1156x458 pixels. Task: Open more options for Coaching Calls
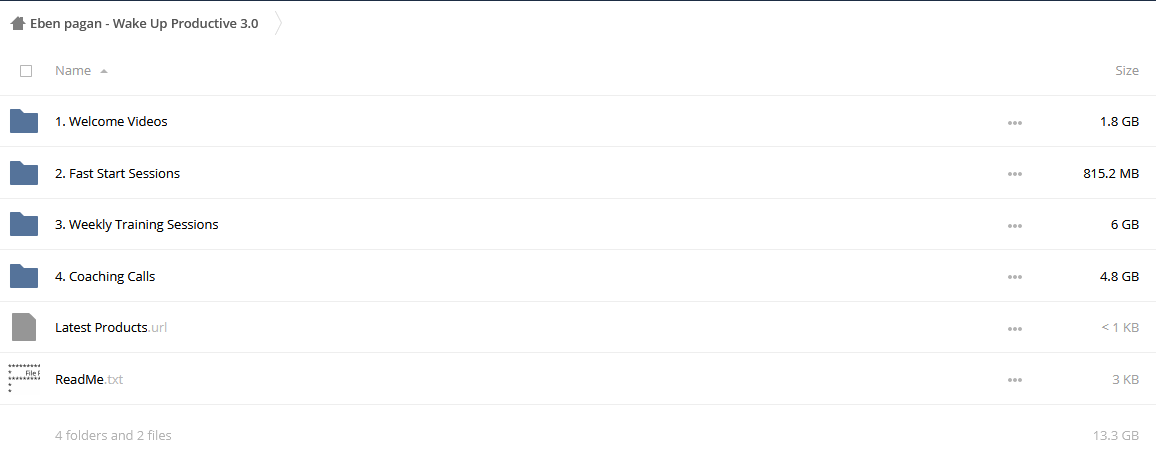pos(1014,277)
